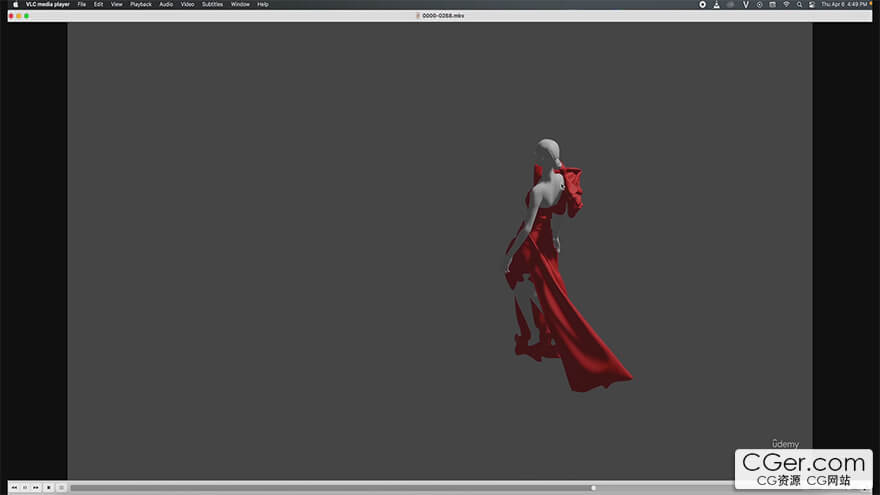Click the playback progress slider handle
The image size is (880, 495).
pos(594,488)
